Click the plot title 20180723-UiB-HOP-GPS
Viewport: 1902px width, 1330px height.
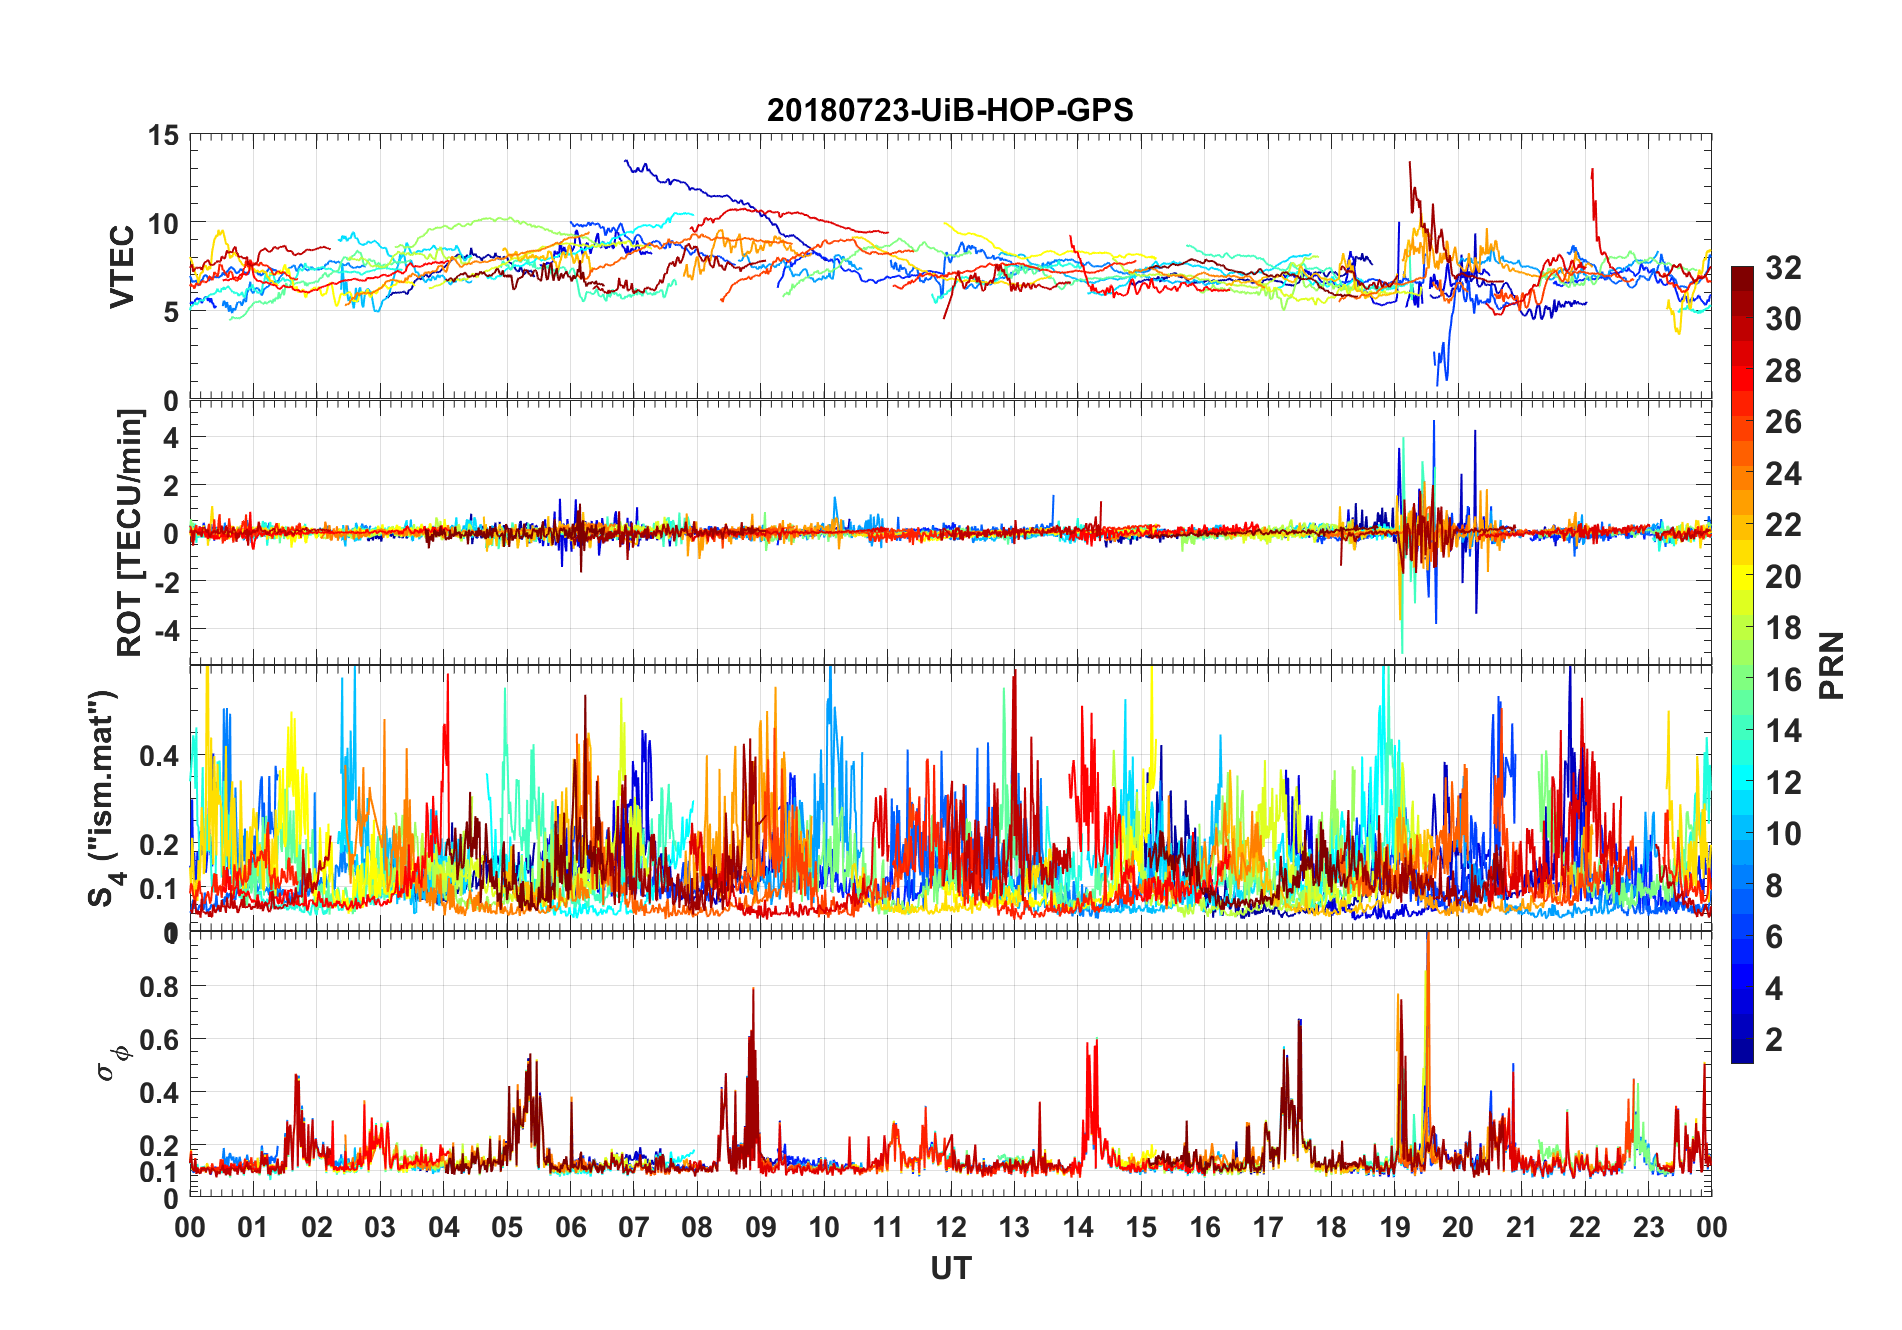pos(950,110)
